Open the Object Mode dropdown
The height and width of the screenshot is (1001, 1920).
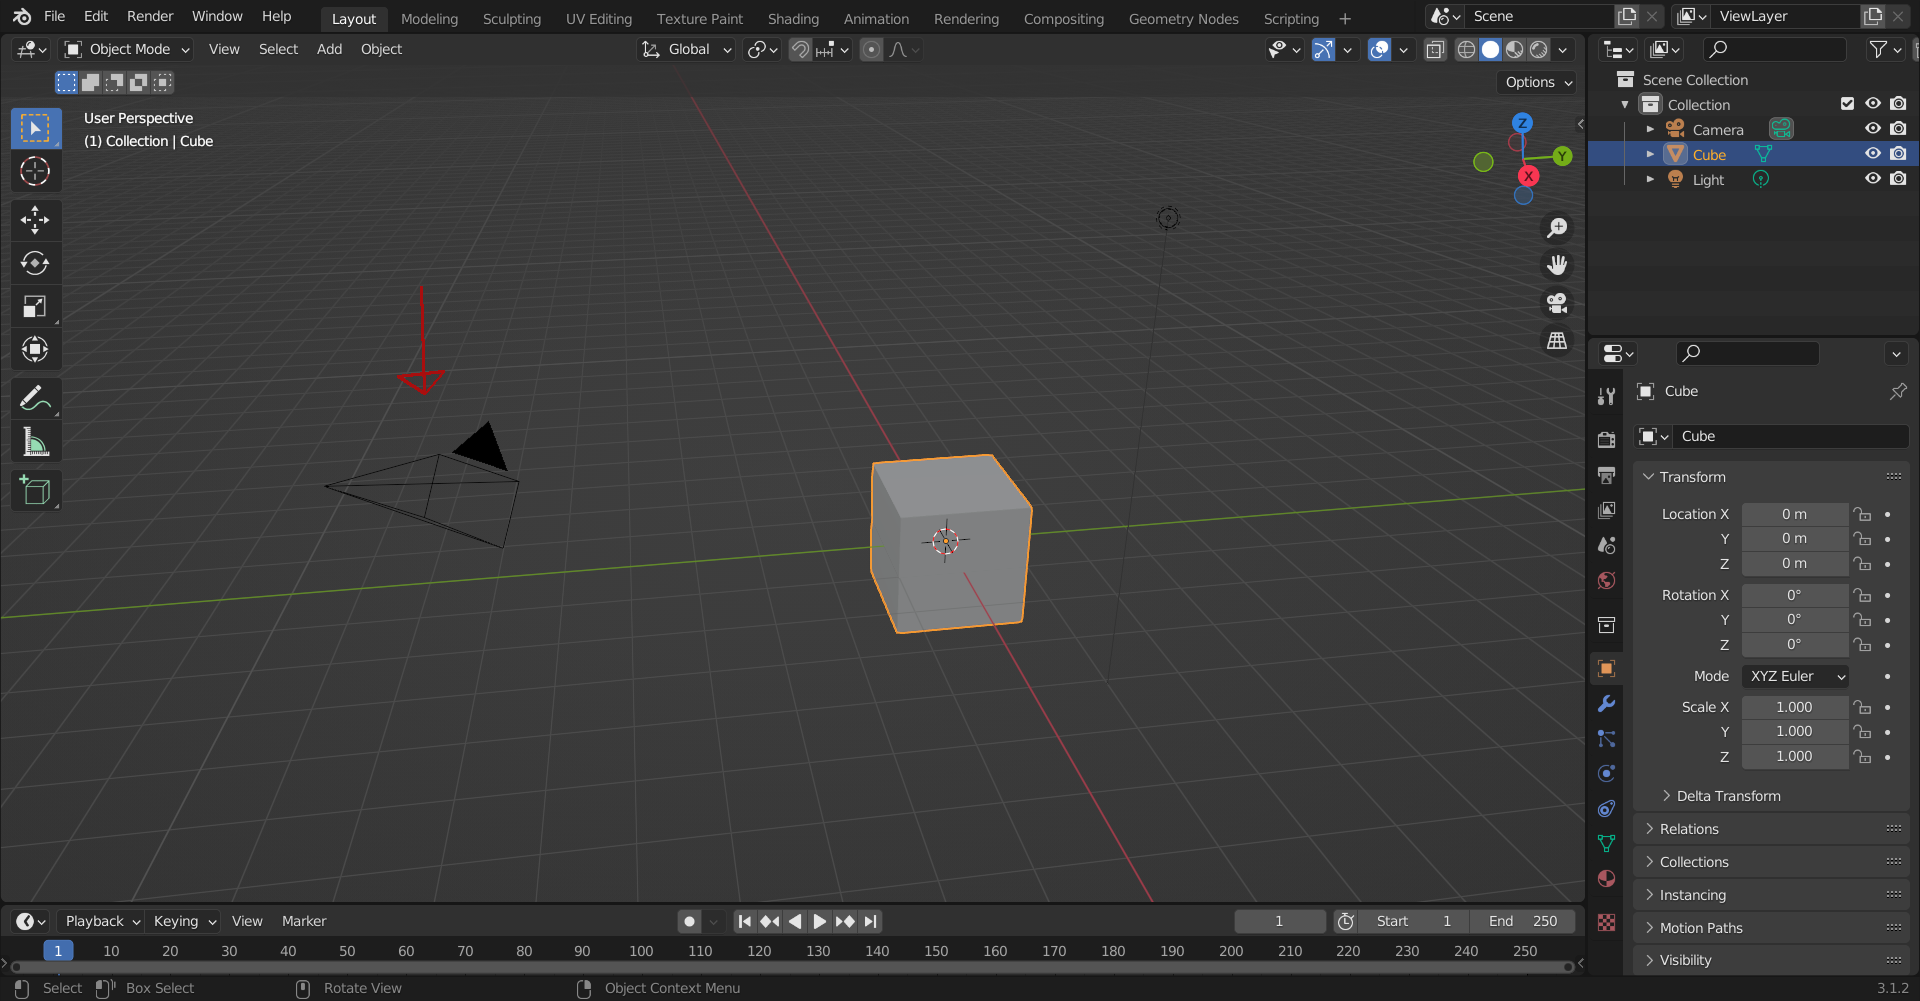click(x=127, y=49)
